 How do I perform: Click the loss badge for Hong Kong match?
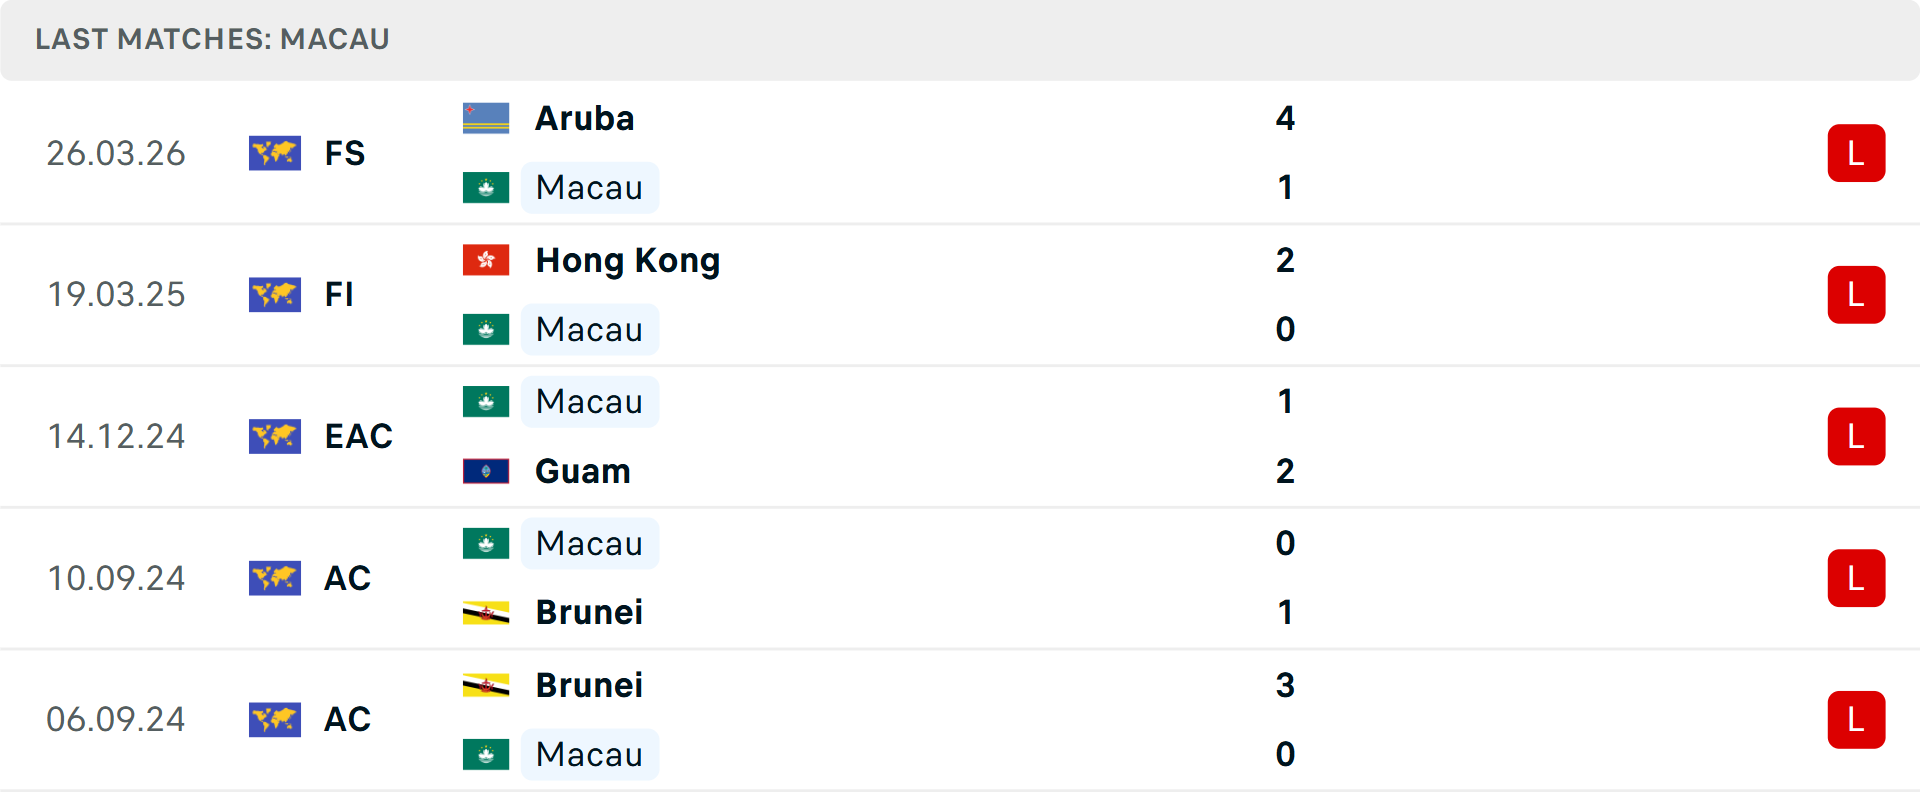(x=1856, y=295)
